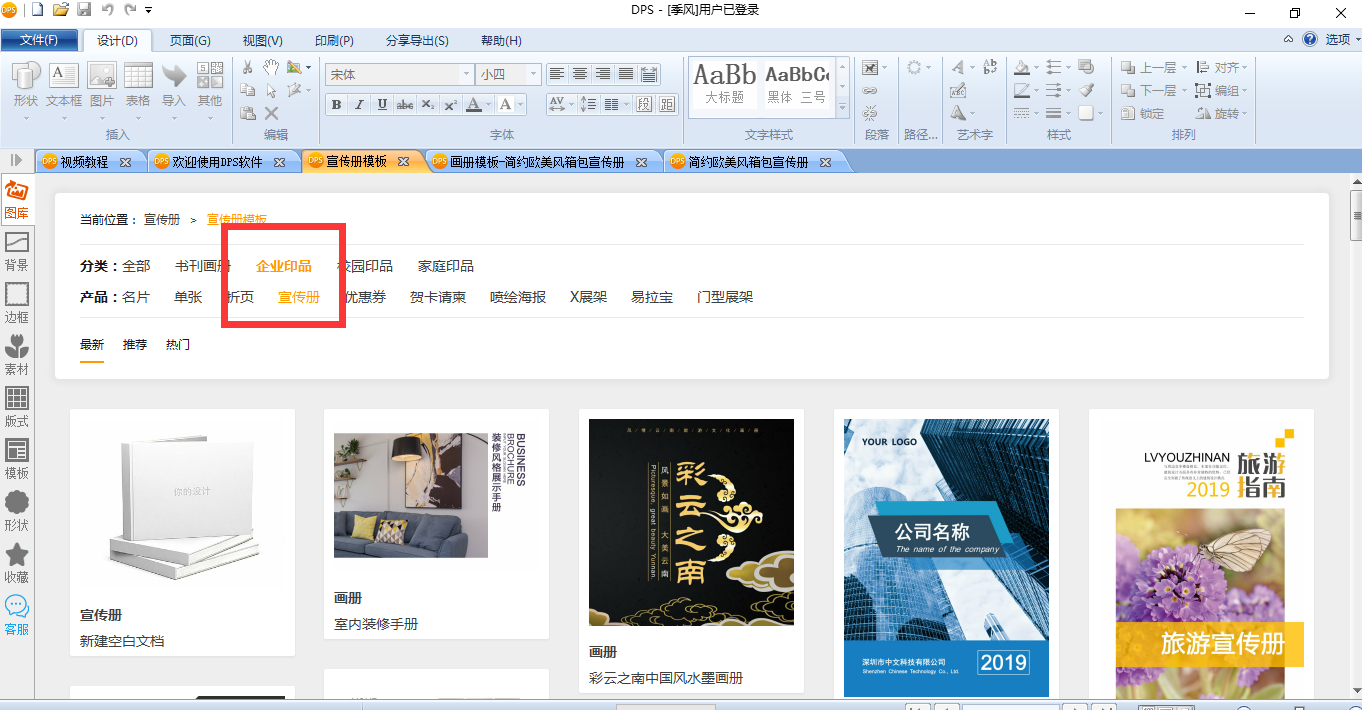This screenshot has height=710, width=1362.
Task: Open the 图库 gallery panel in sidebar
Action: tap(16, 199)
